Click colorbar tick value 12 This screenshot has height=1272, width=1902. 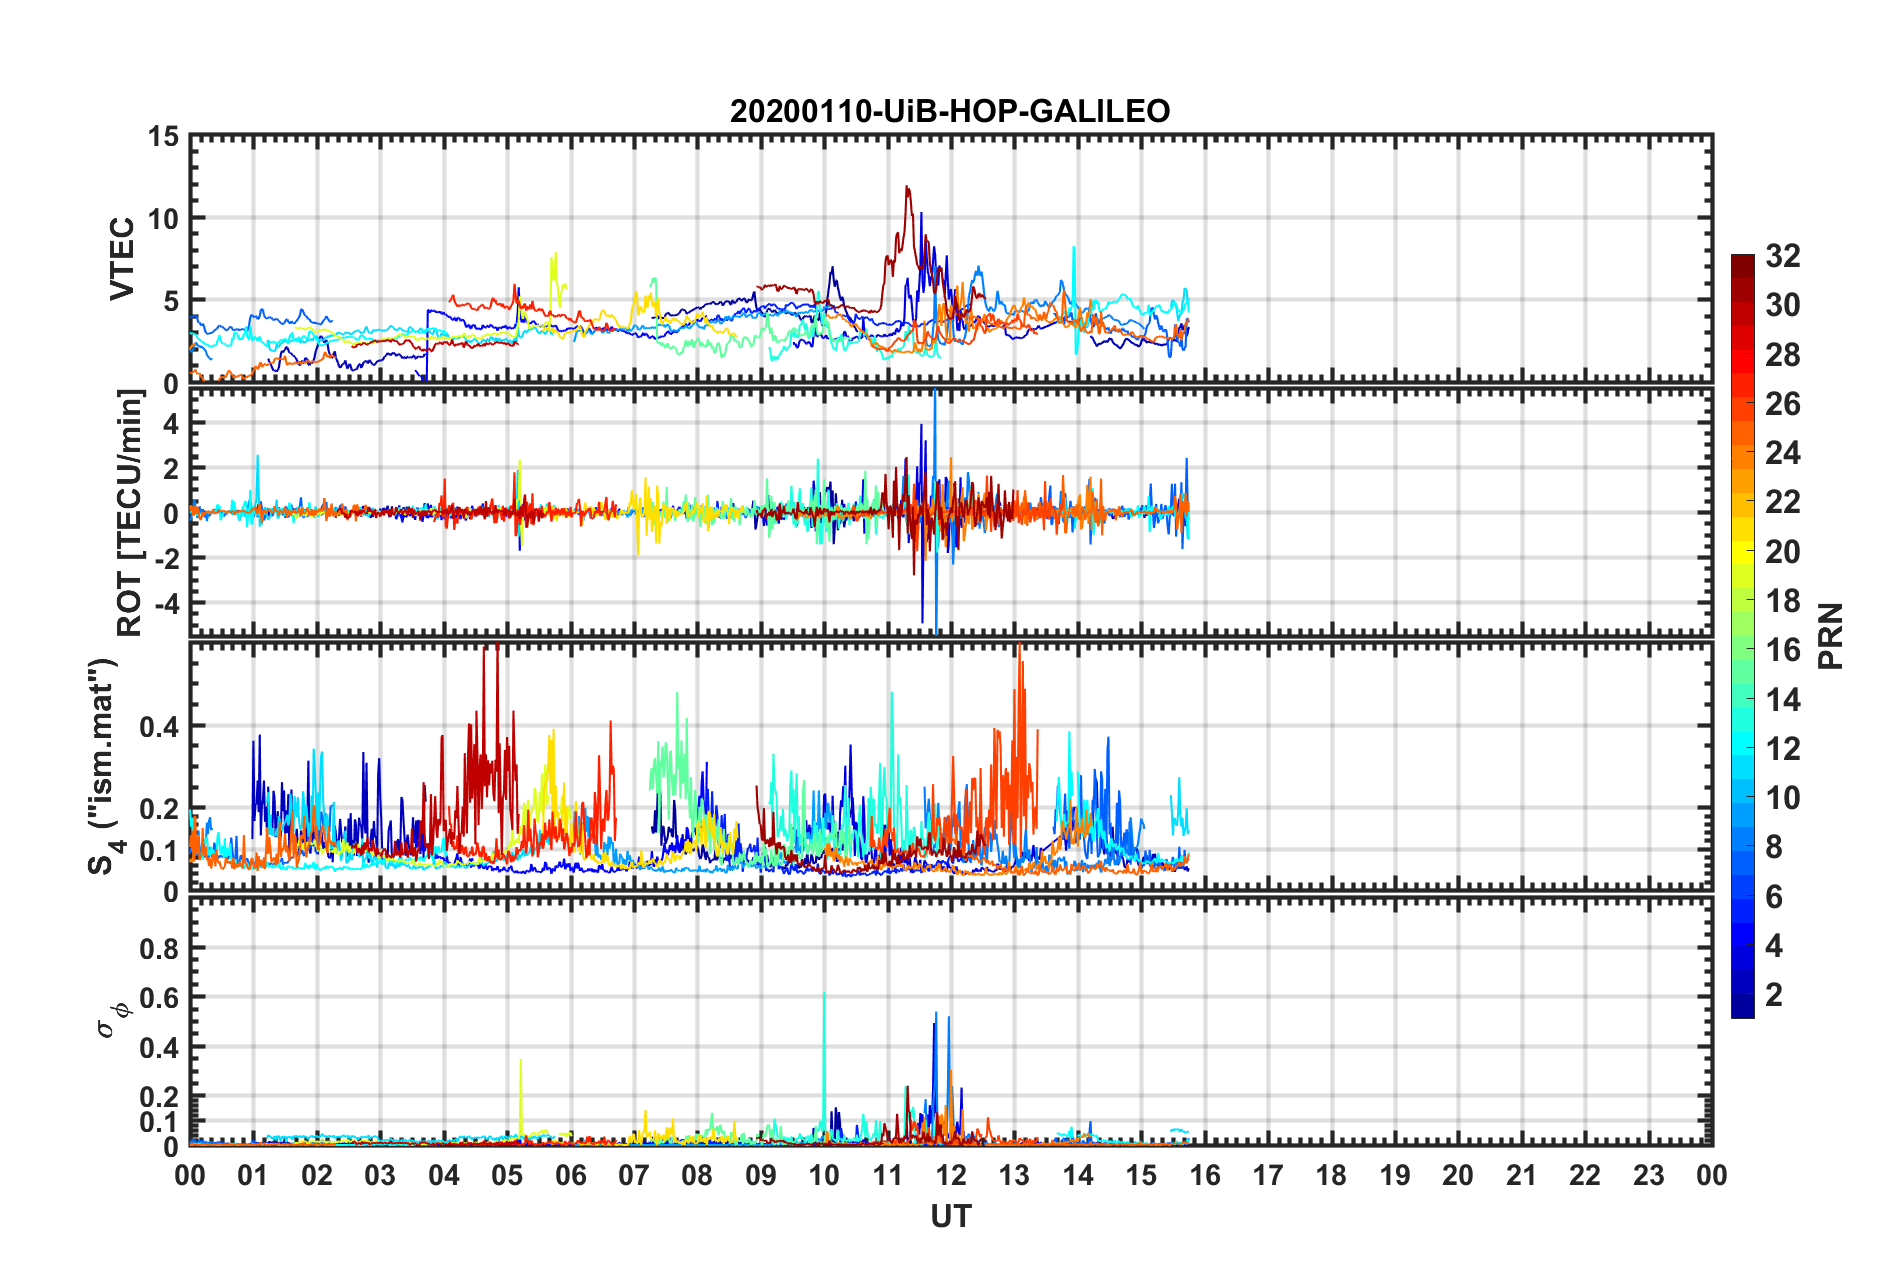1783,749
